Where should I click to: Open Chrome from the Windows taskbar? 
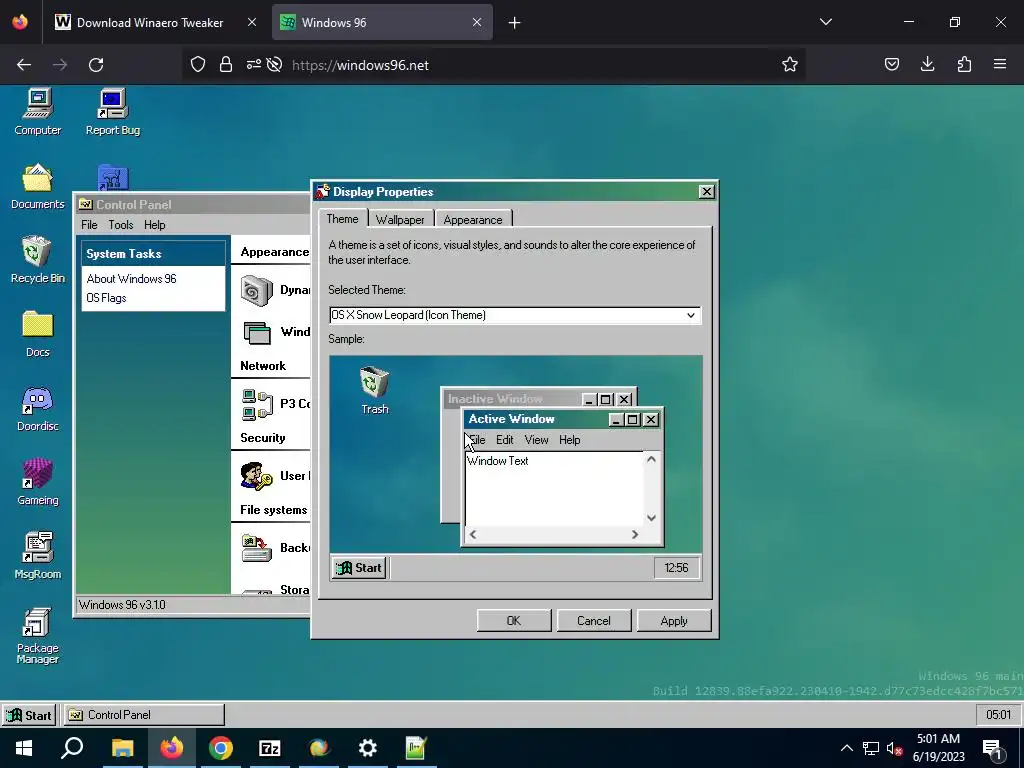click(x=221, y=748)
